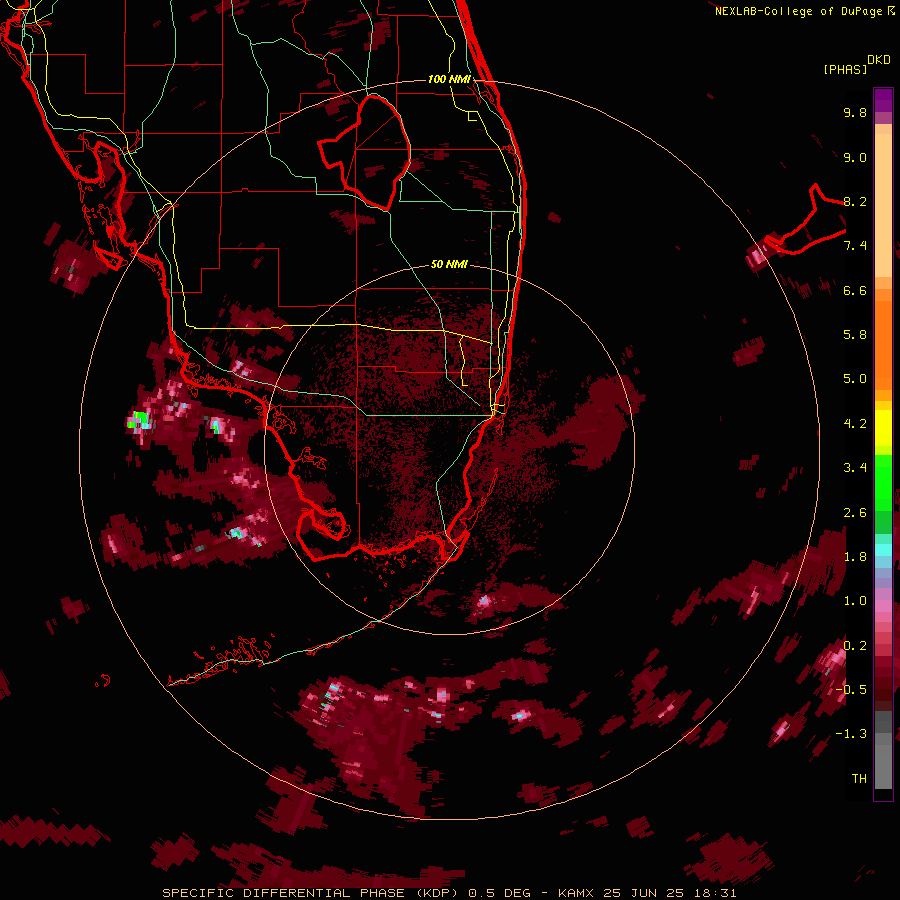Click the -0.5 value on color scale
The image size is (900, 900).
(852, 690)
